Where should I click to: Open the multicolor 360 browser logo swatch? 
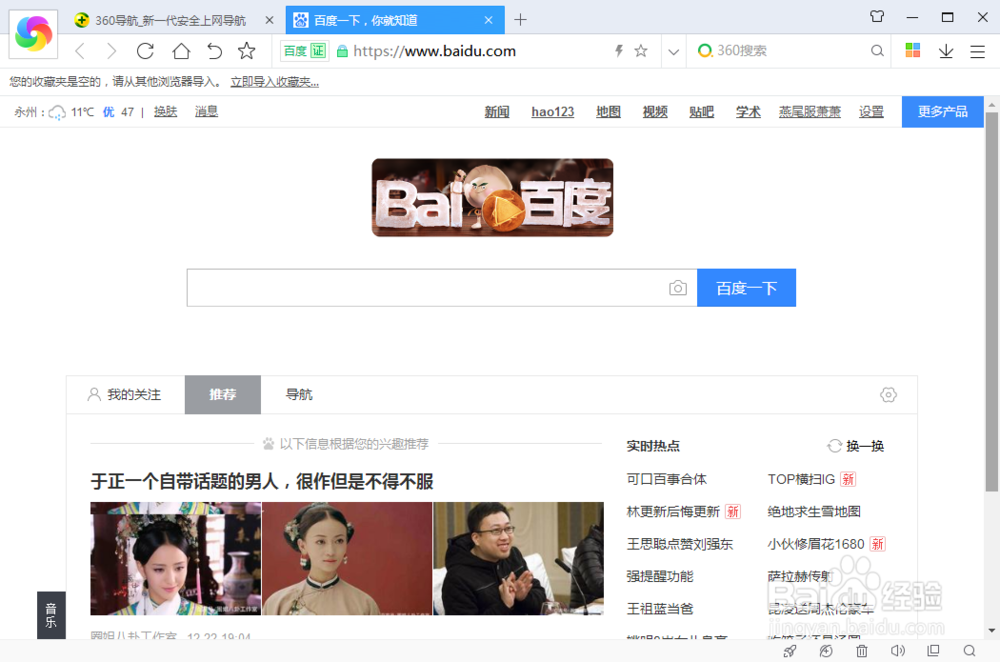click(x=33, y=33)
